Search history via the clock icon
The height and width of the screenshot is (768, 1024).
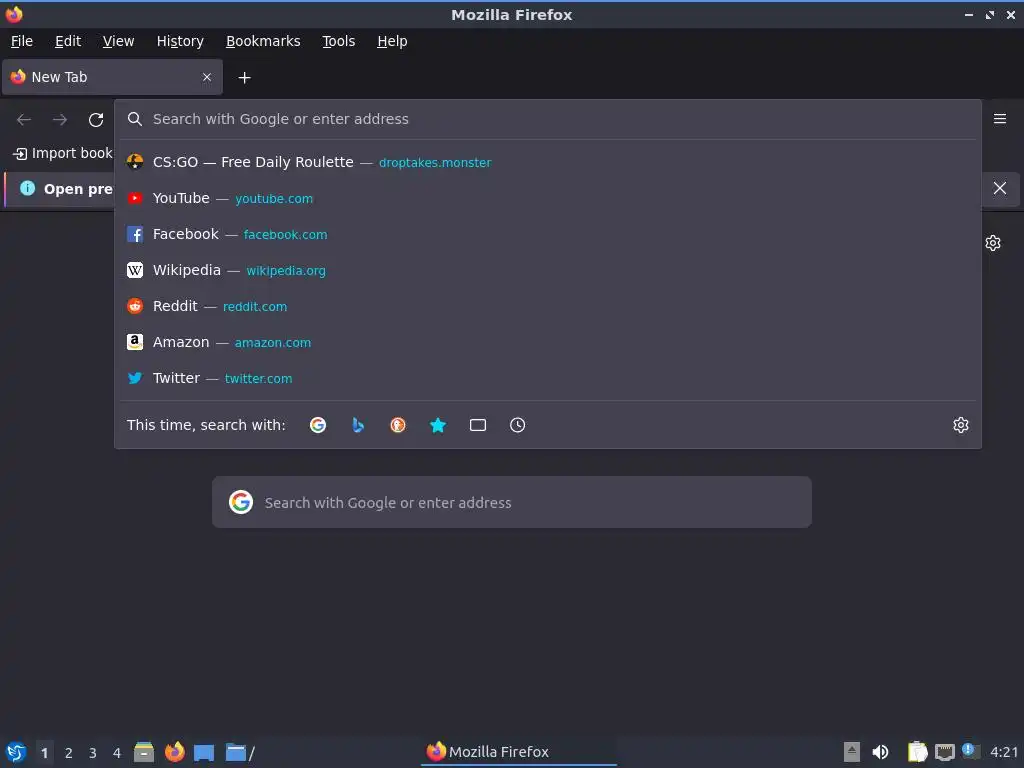point(517,425)
